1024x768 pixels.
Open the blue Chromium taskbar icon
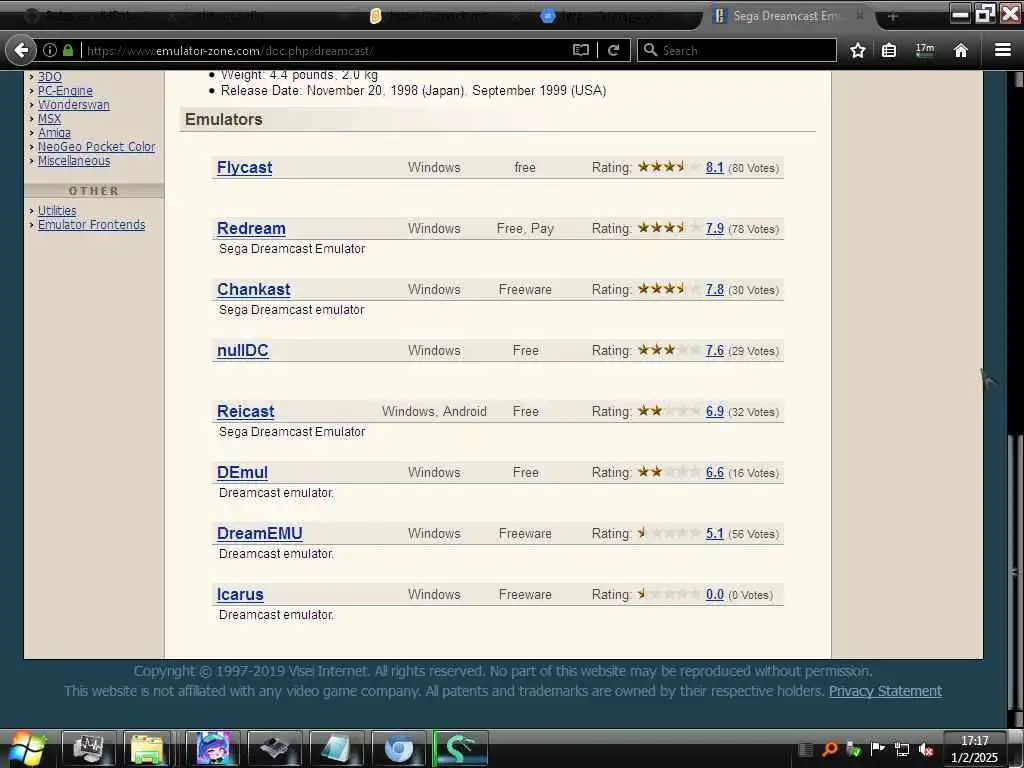398,748
